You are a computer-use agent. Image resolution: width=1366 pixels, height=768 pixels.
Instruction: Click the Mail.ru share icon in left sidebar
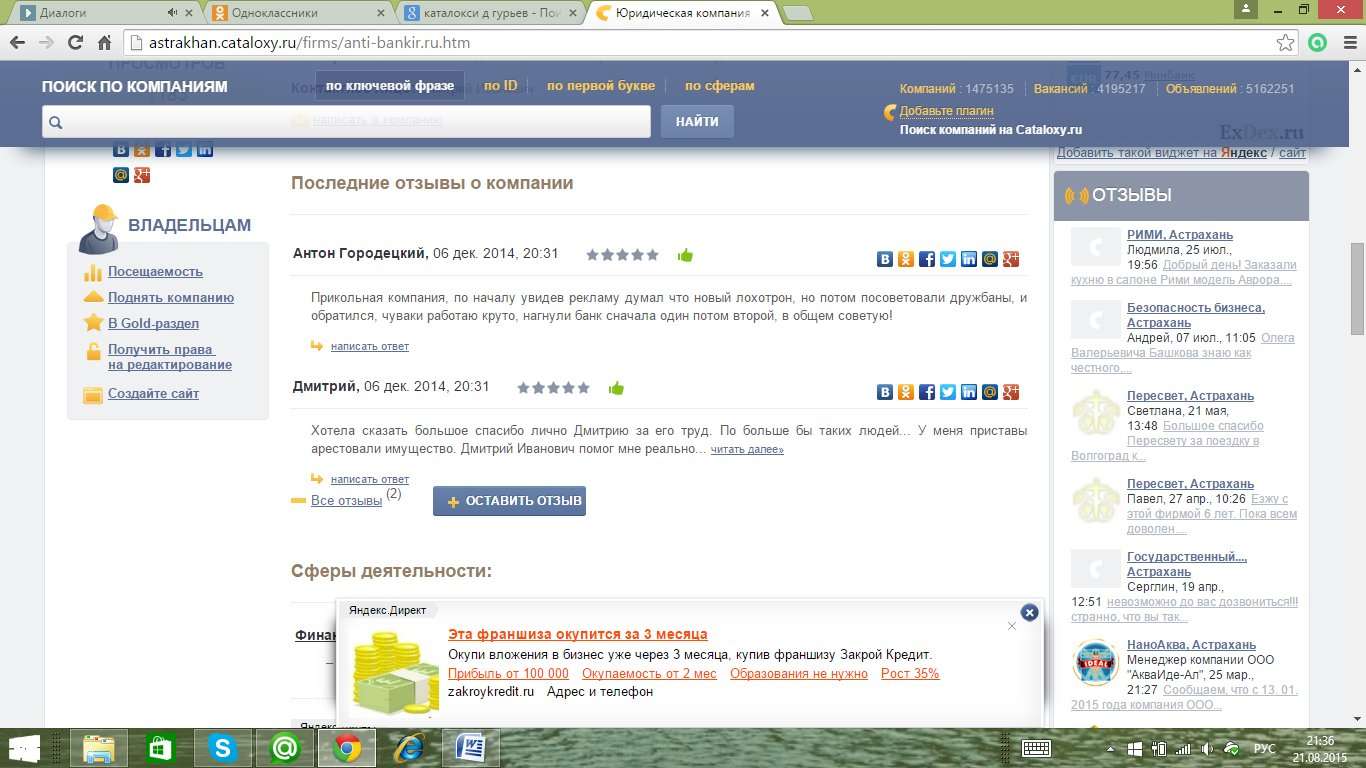coord(121,175)
